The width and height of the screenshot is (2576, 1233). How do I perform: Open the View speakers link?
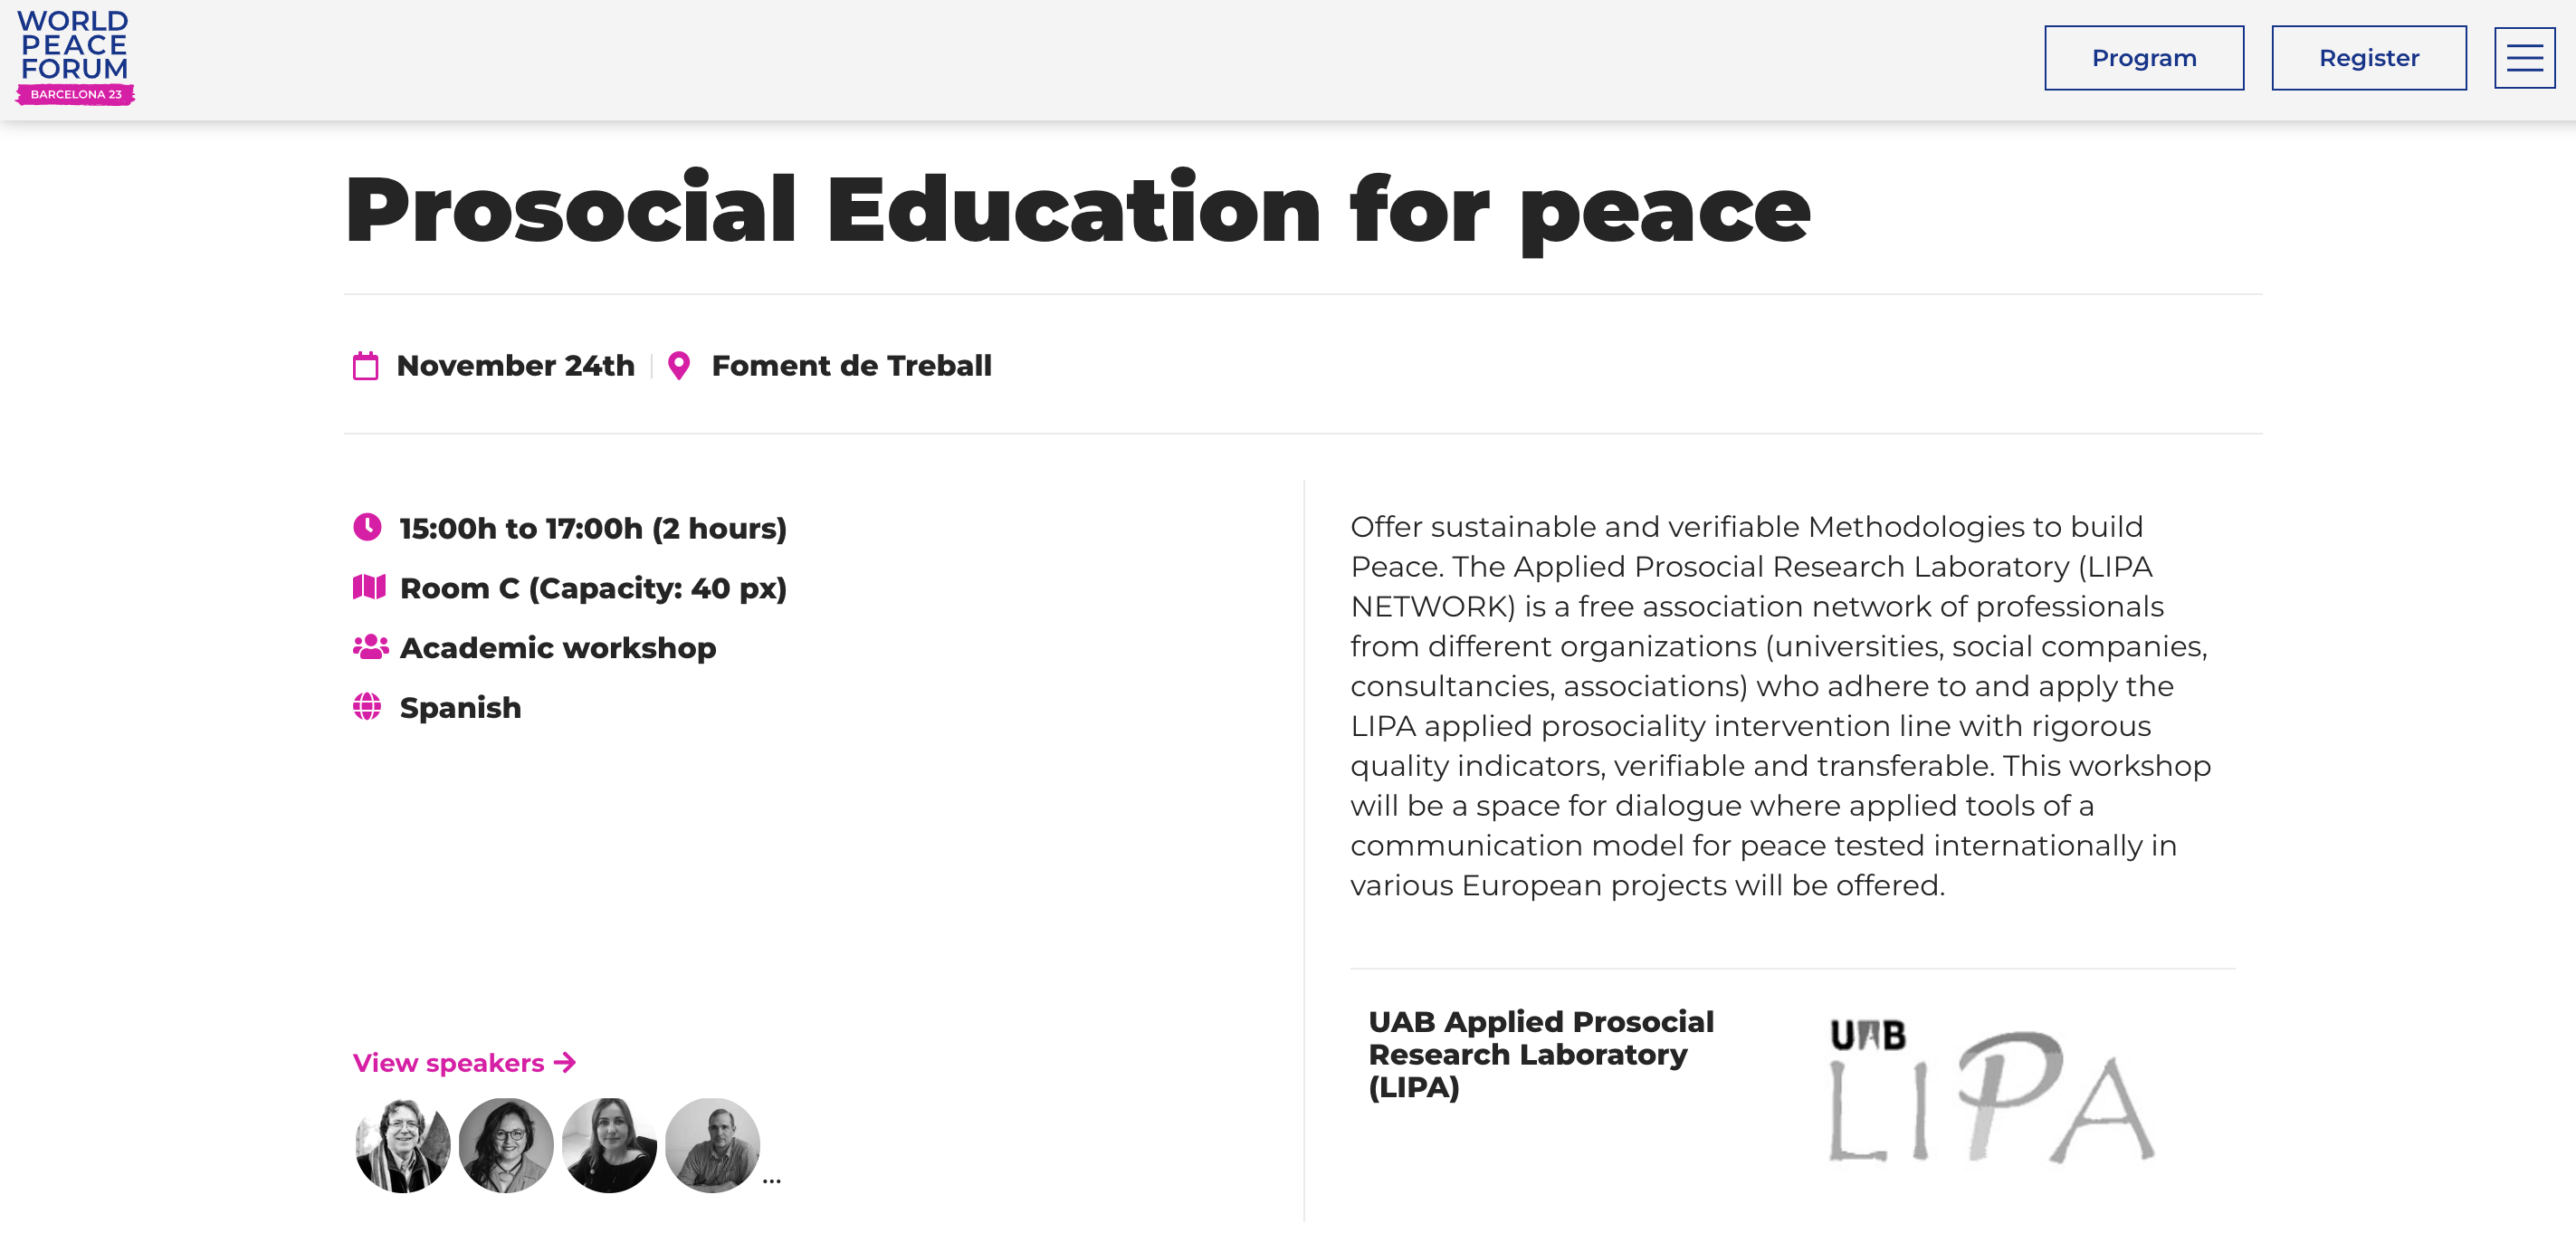[449, 1062]
